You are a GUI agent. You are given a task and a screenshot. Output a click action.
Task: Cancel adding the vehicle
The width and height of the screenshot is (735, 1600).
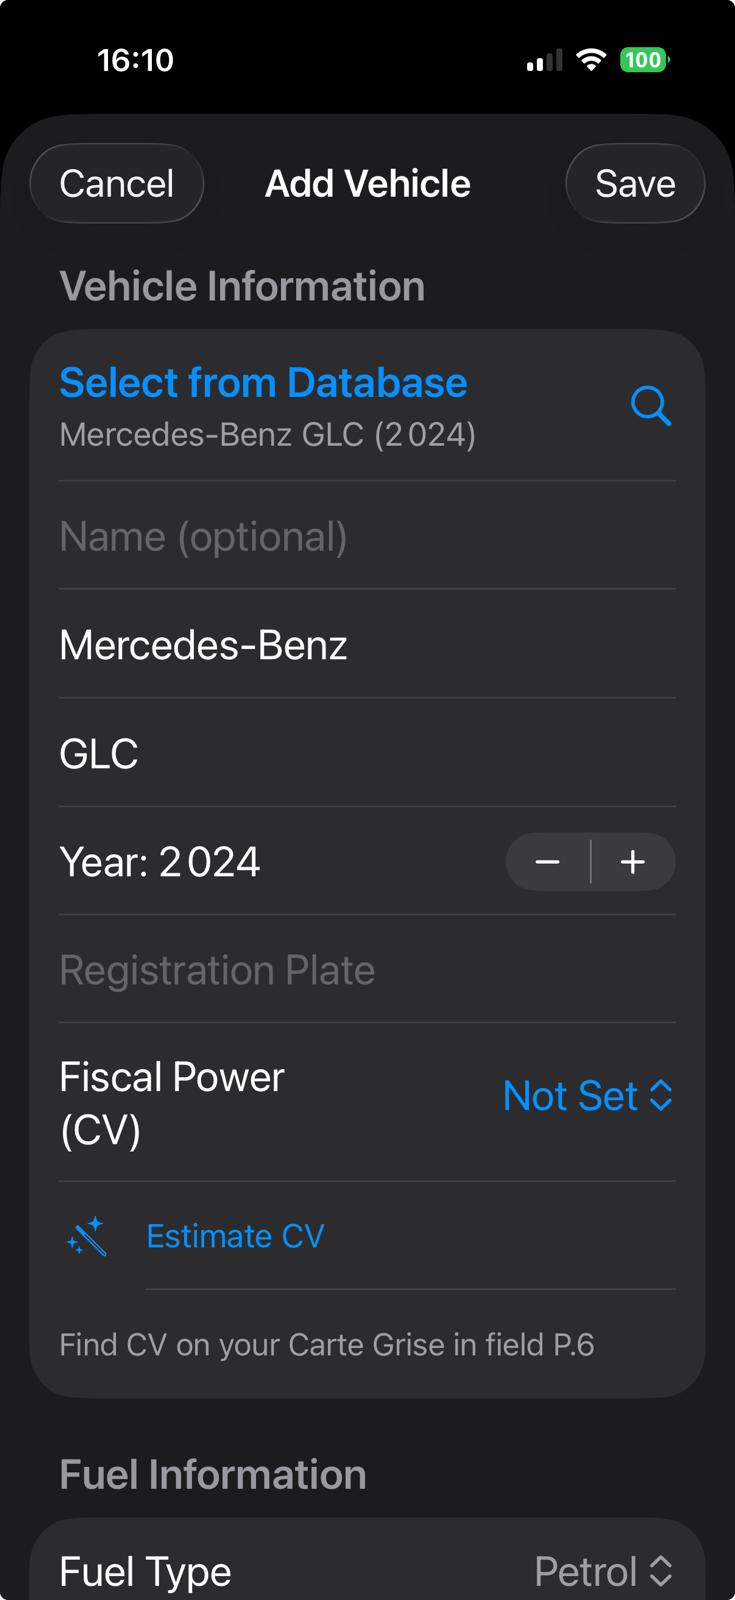[117, 184]
